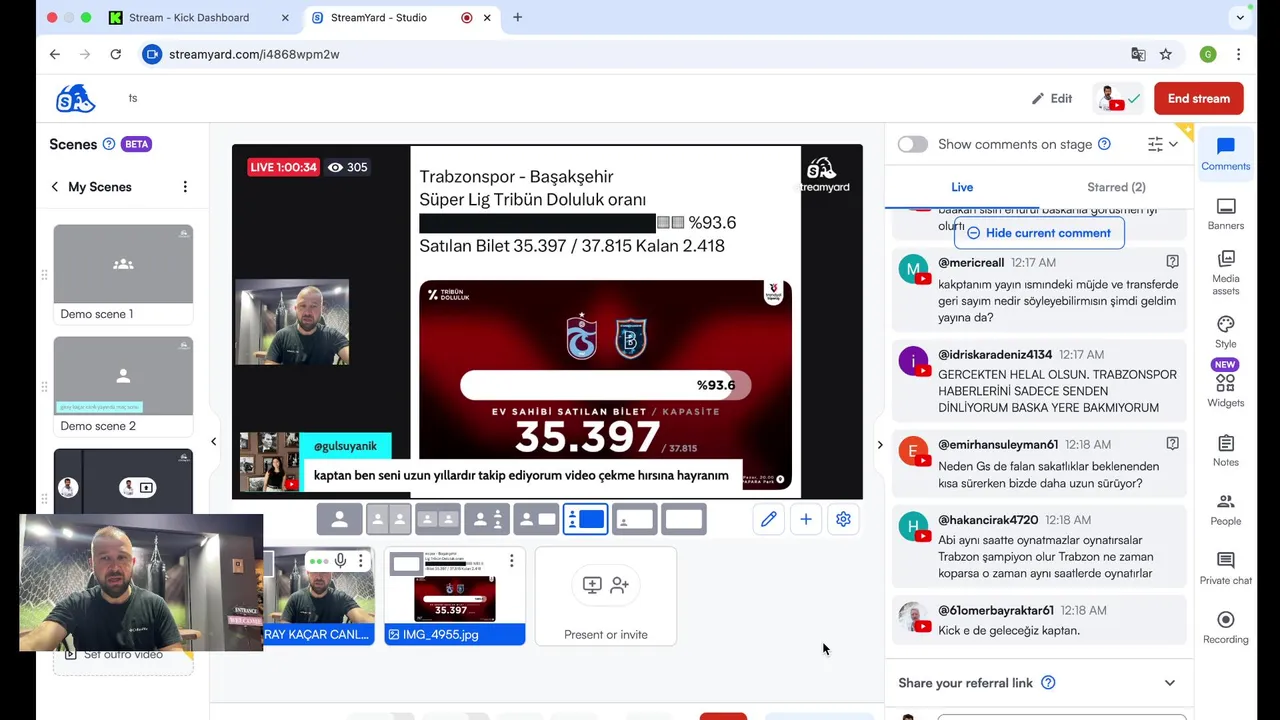Viewport: 1280px width, 720px height.
Task: Select the highlighted sidebar people with screen layout
Action: coord(585,519)
